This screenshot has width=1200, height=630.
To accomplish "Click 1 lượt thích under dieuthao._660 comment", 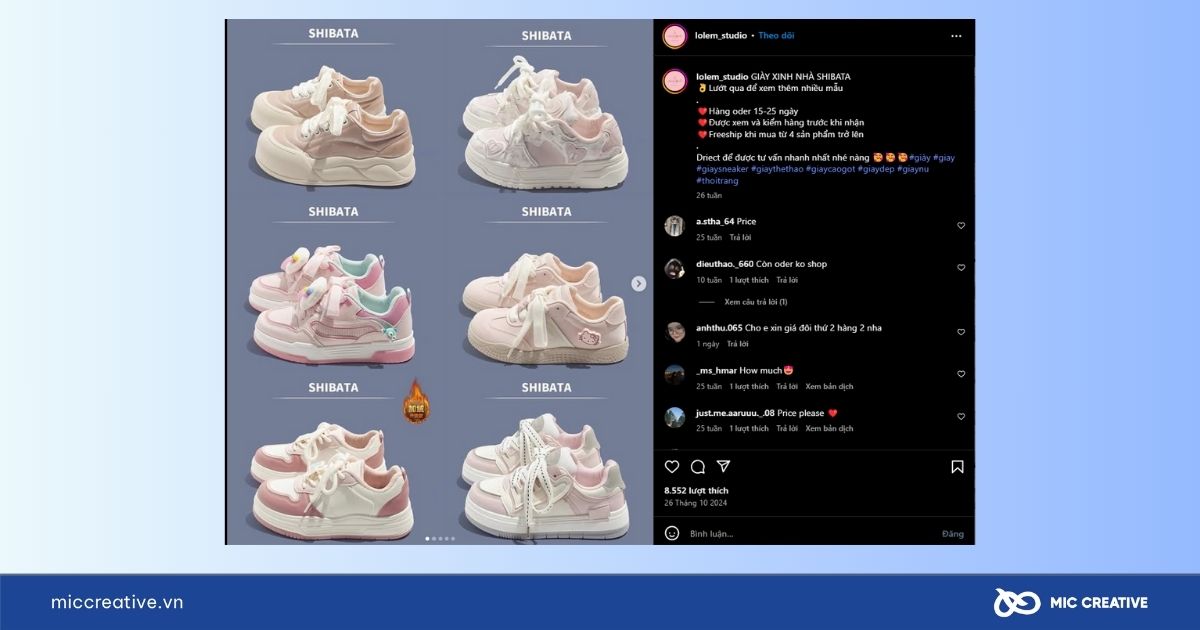I will click(x=749, y=280).
